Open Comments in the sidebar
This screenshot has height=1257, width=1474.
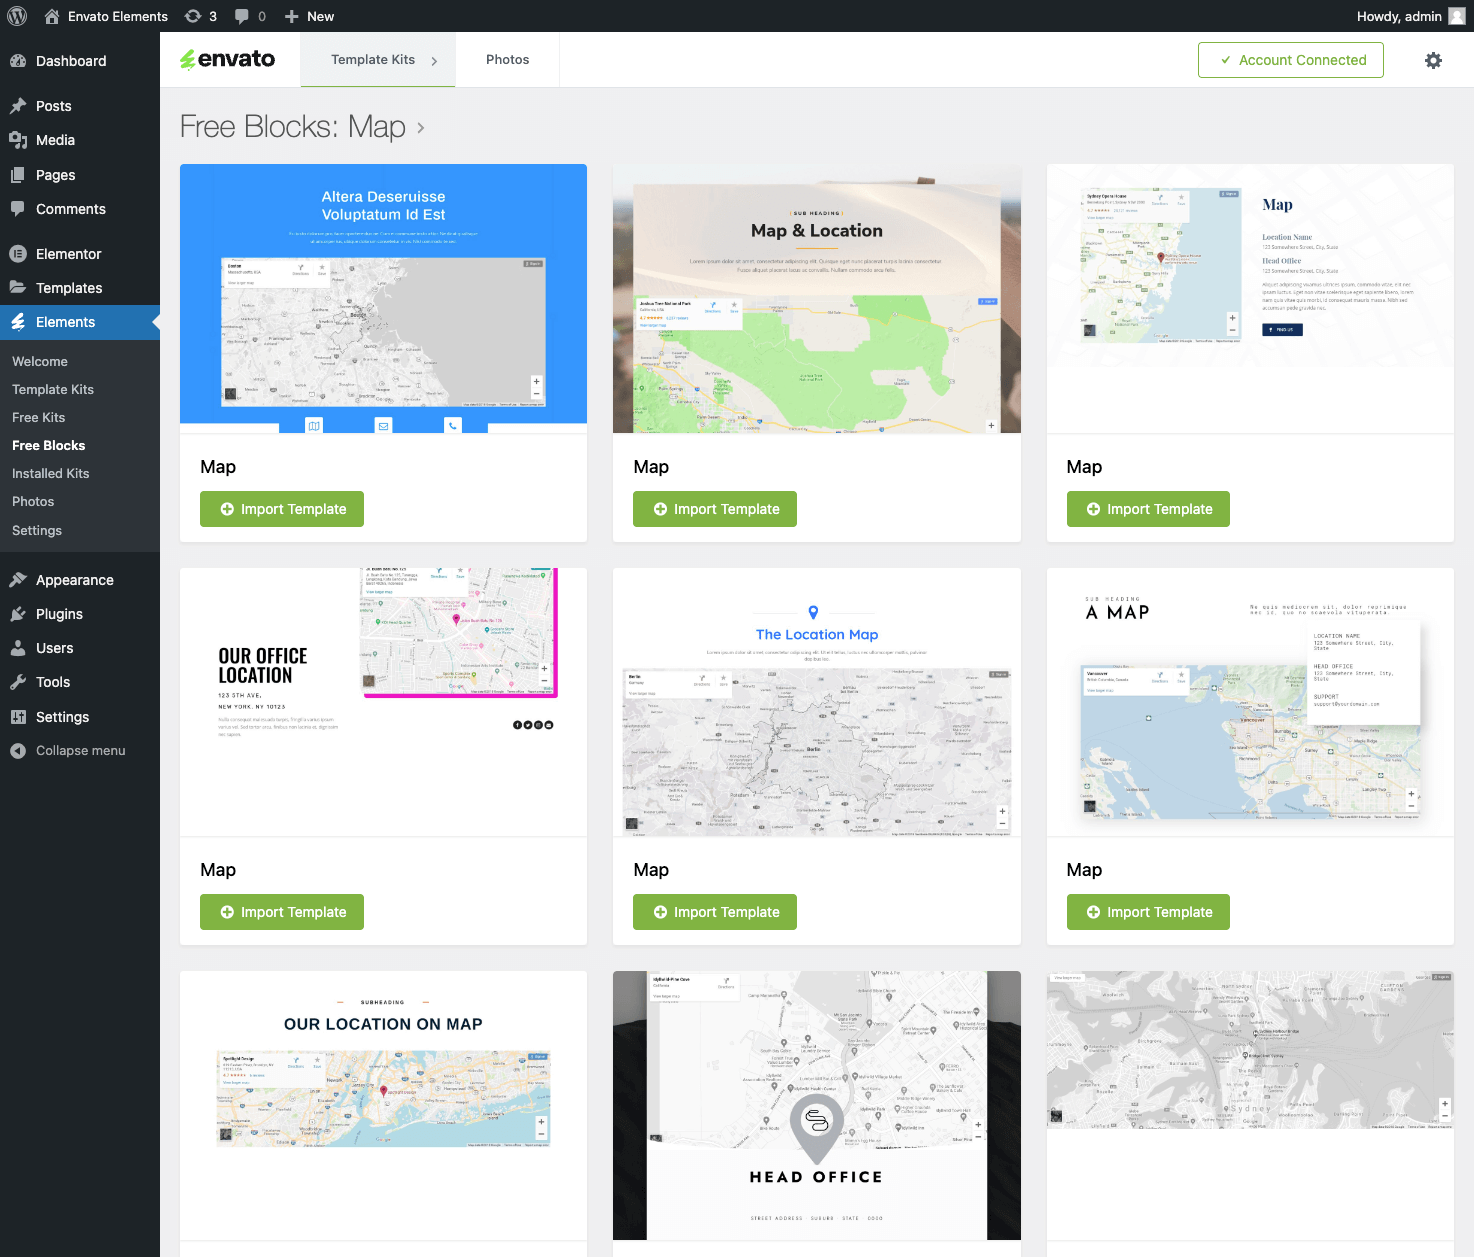tap(80, 209)
